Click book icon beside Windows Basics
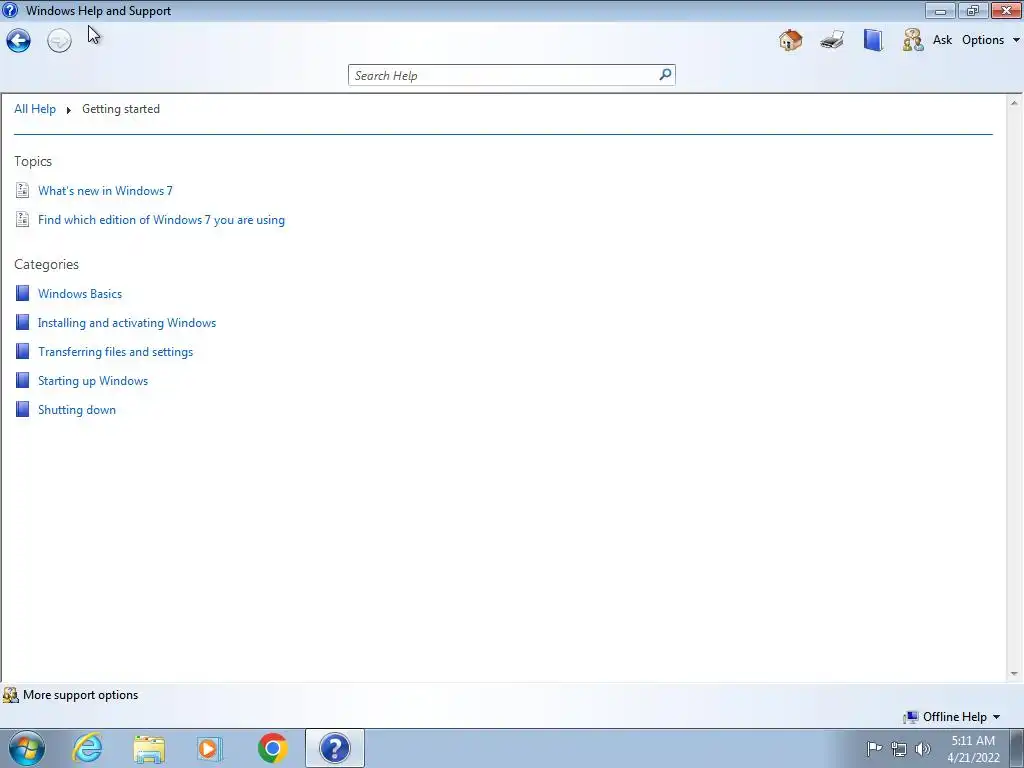1024x768 pixels. click(22, 293)
